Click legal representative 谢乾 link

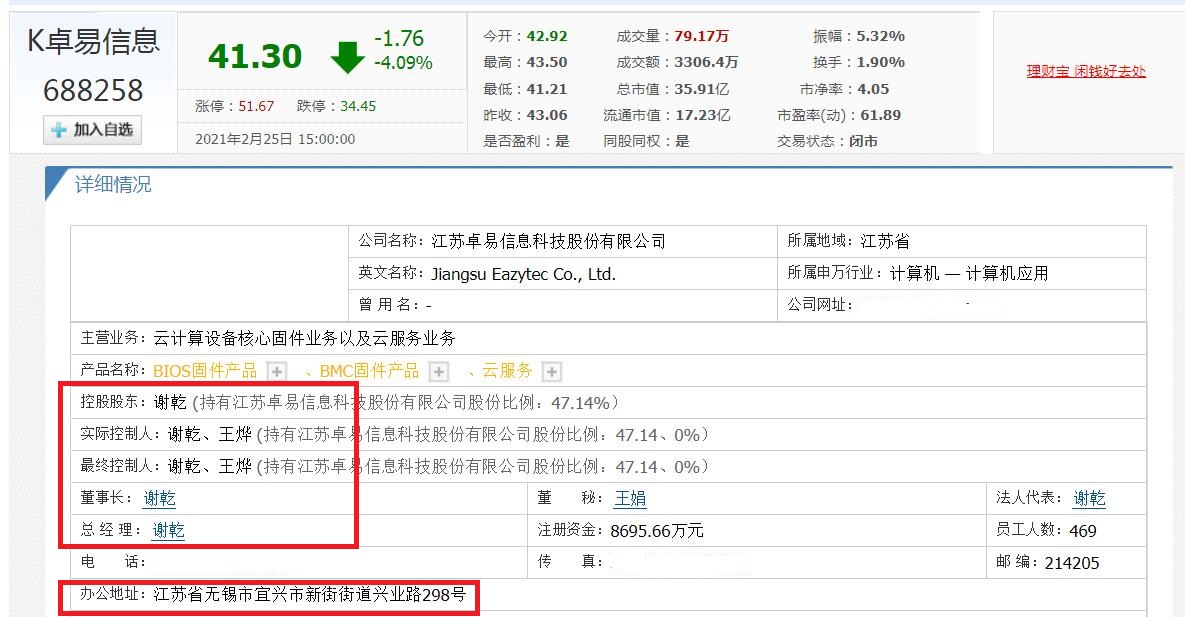pos(1089,498)
